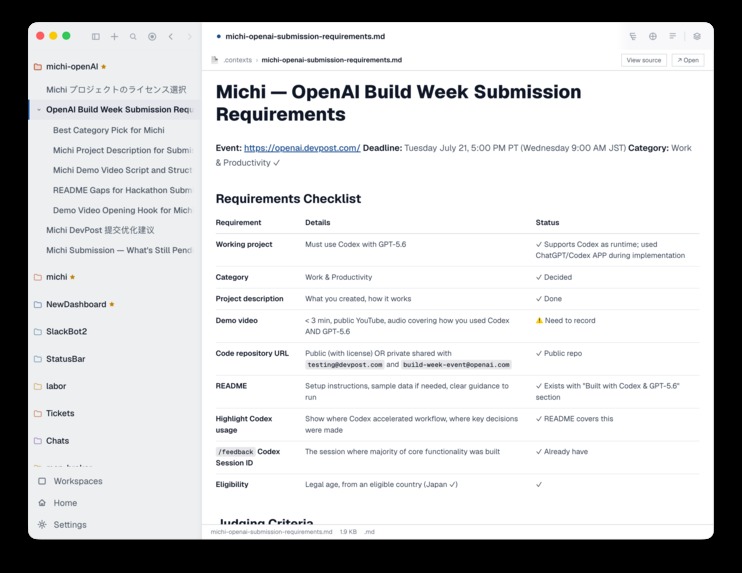Open the Chats project
This screenshot has height=573, width=742.
pyautogui.click(x=57, y=441)
